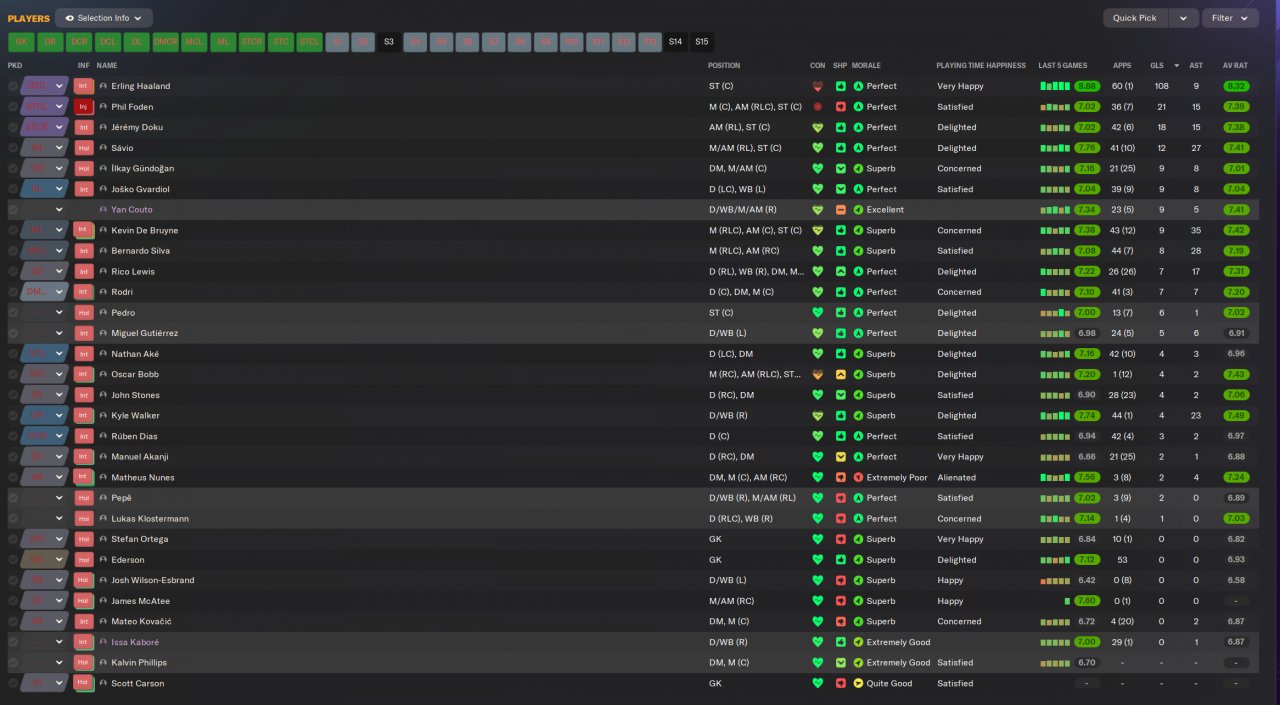Toggle the picked checkmark for Ederson
This screenshot has height=705, width=1280.
tap(13, 560)
